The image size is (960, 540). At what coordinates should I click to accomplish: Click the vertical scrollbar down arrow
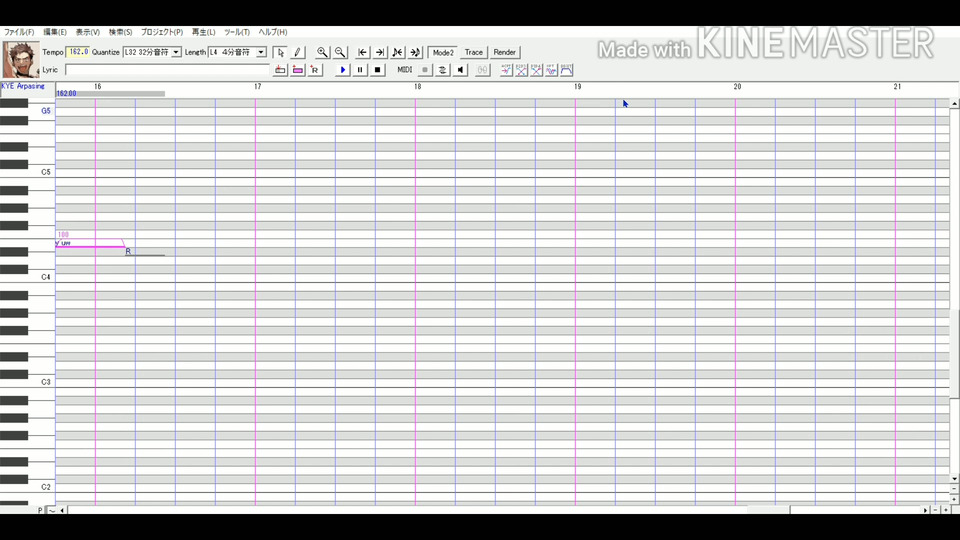point(954,479)
